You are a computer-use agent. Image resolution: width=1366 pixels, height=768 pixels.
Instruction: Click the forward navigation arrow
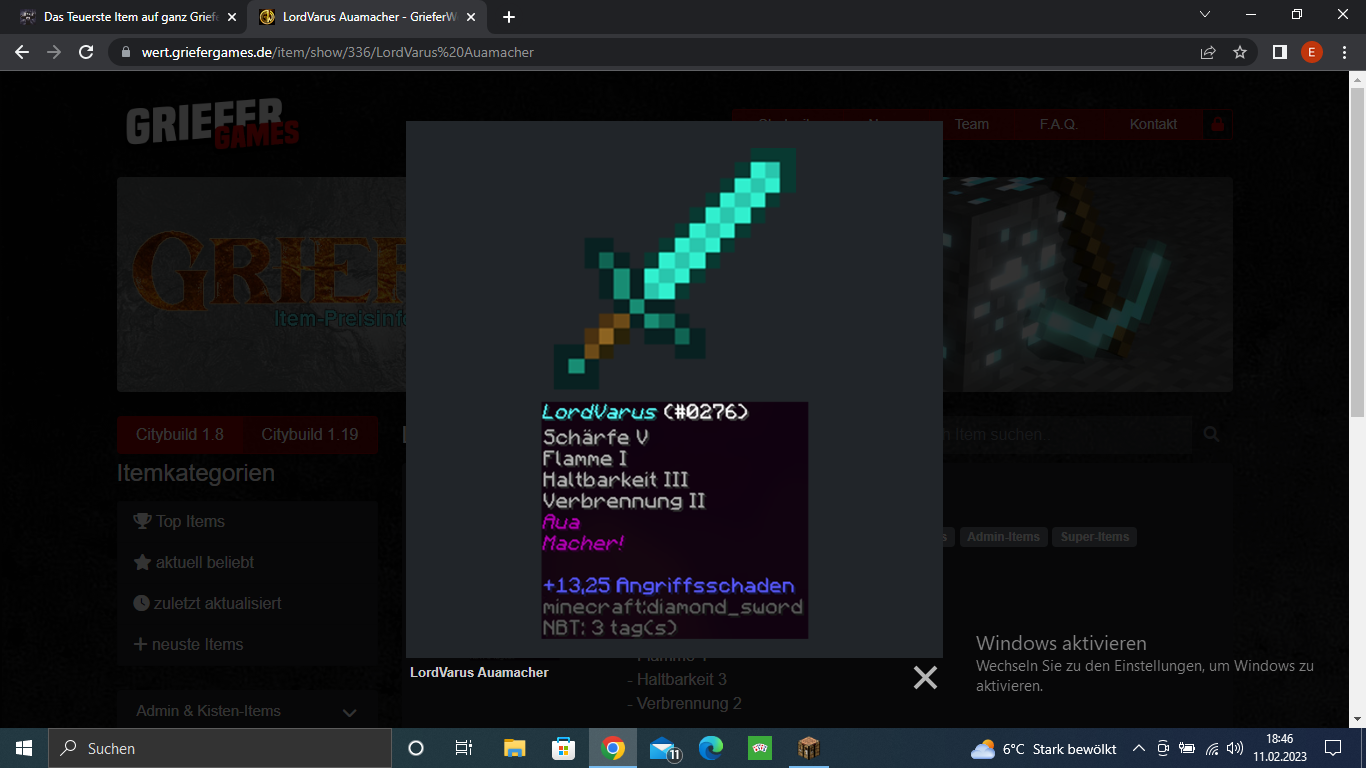[x=54, y=52]
